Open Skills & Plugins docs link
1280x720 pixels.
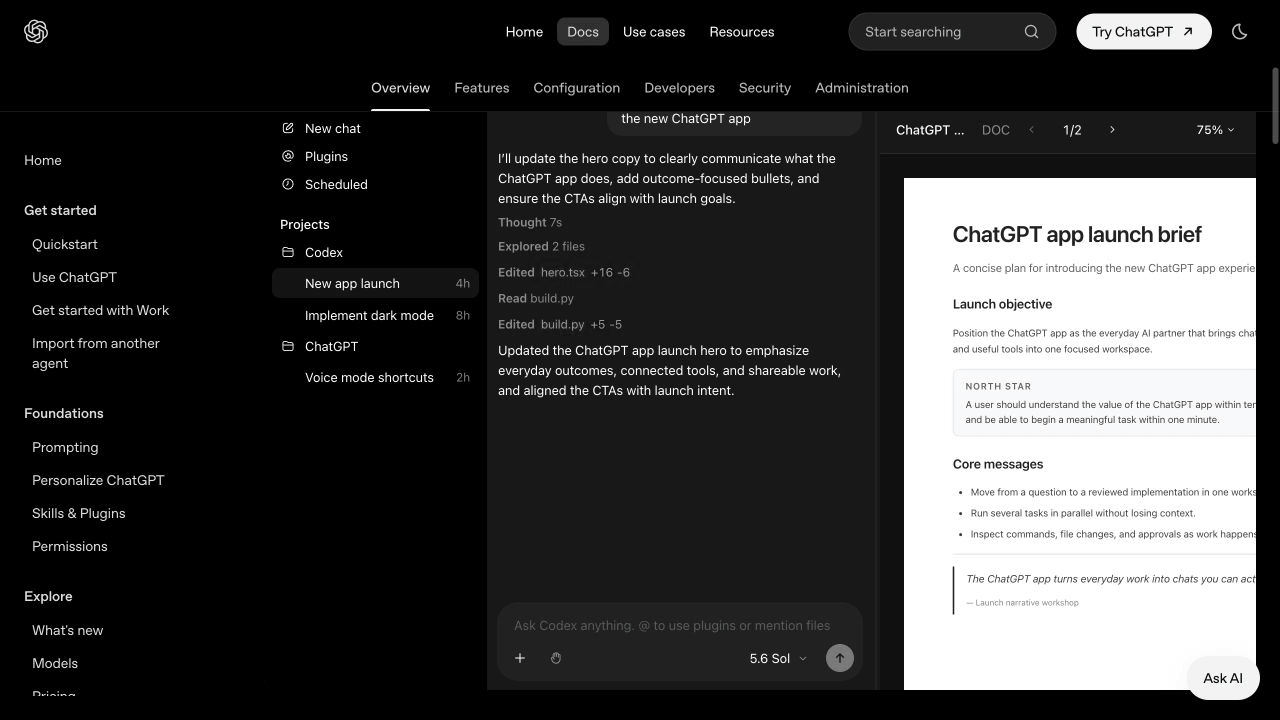pos(79,513)
